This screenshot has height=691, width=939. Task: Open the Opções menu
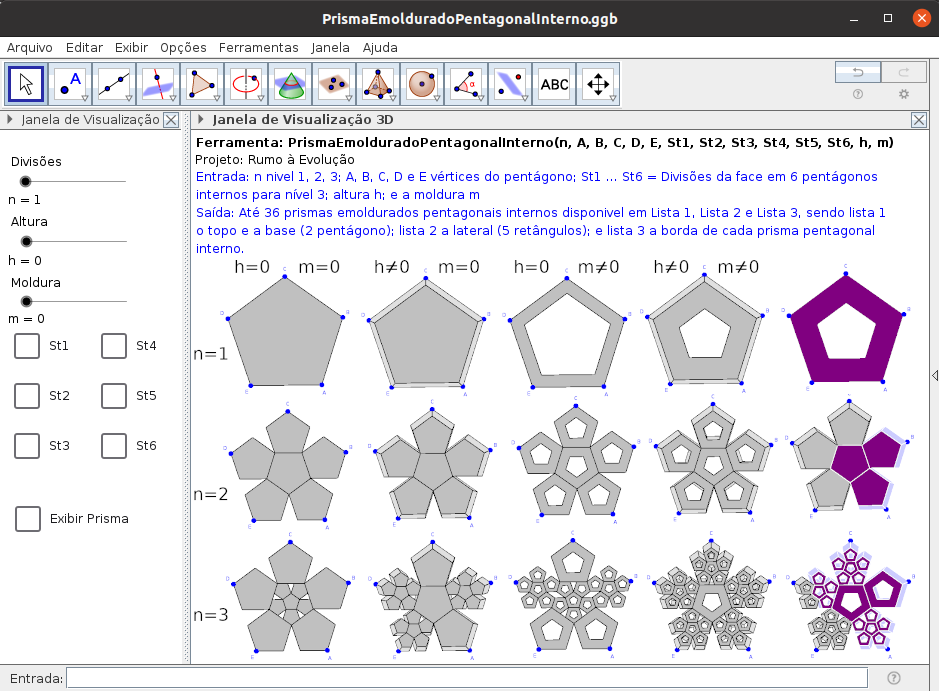pyautogui.click(x=183, y=47)
